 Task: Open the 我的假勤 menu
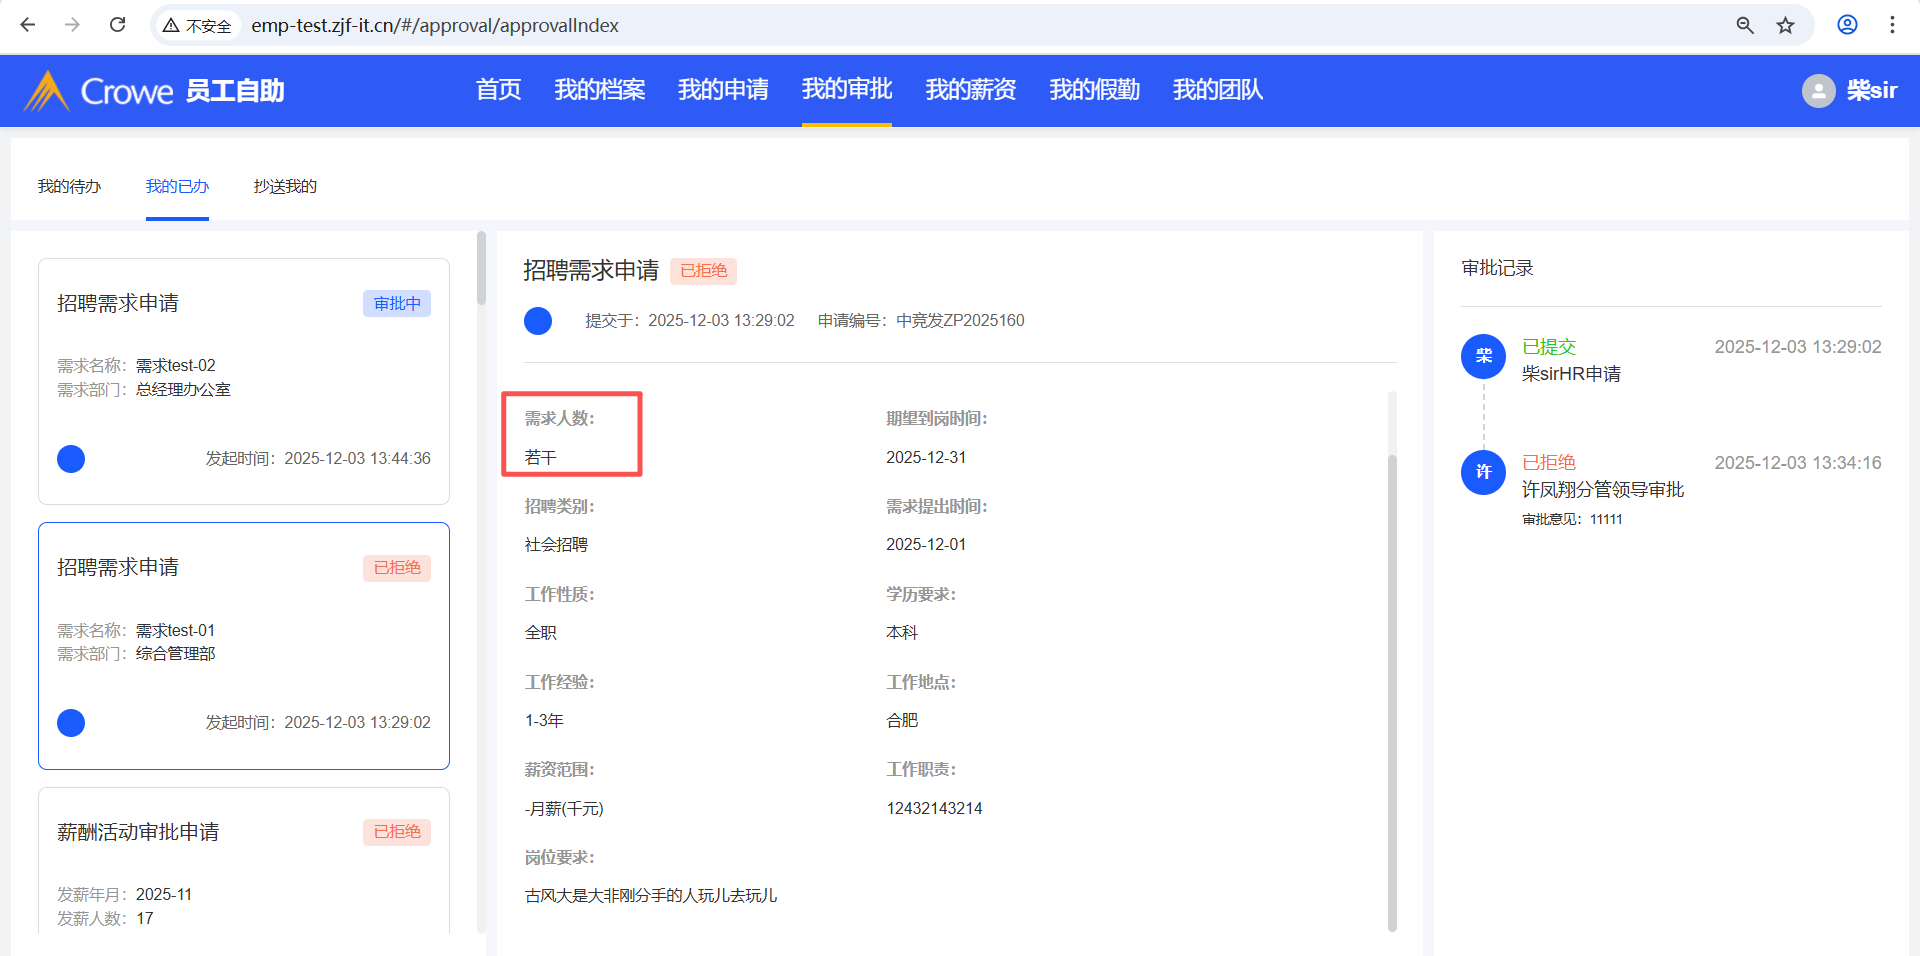(x=1095, y=90)
